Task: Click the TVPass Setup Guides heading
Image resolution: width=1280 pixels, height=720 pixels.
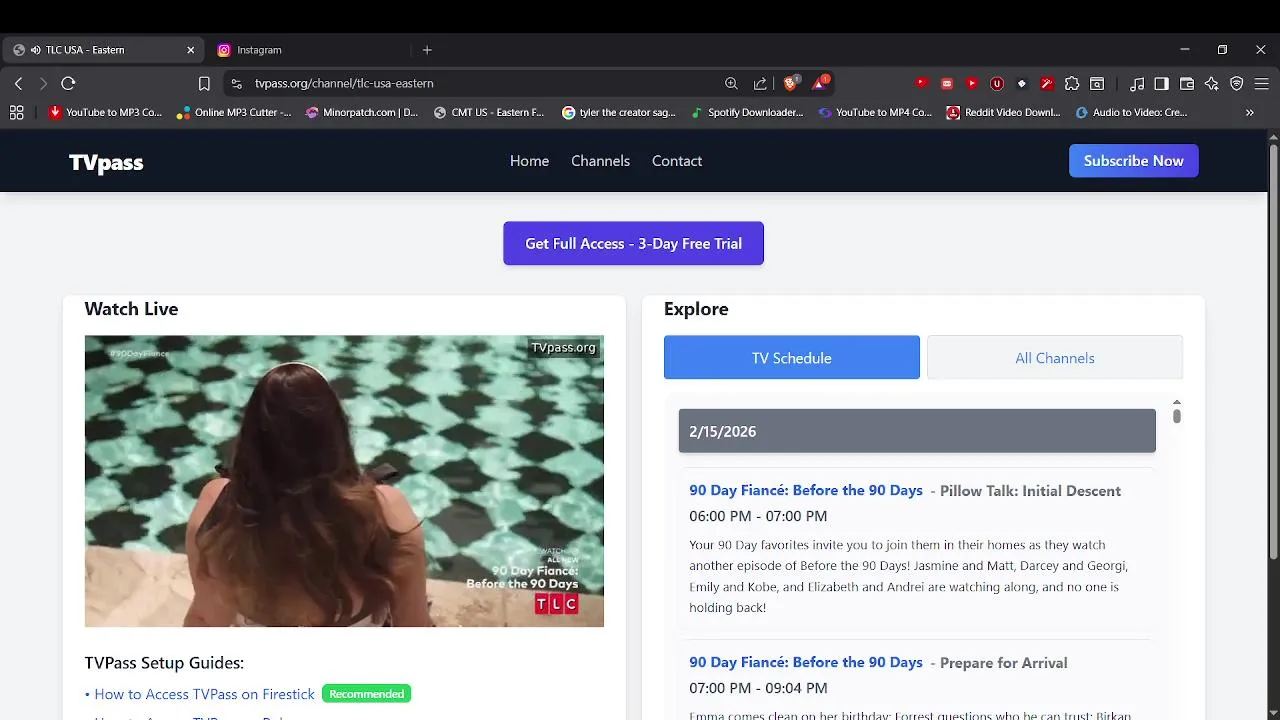Action: [164, 663]
